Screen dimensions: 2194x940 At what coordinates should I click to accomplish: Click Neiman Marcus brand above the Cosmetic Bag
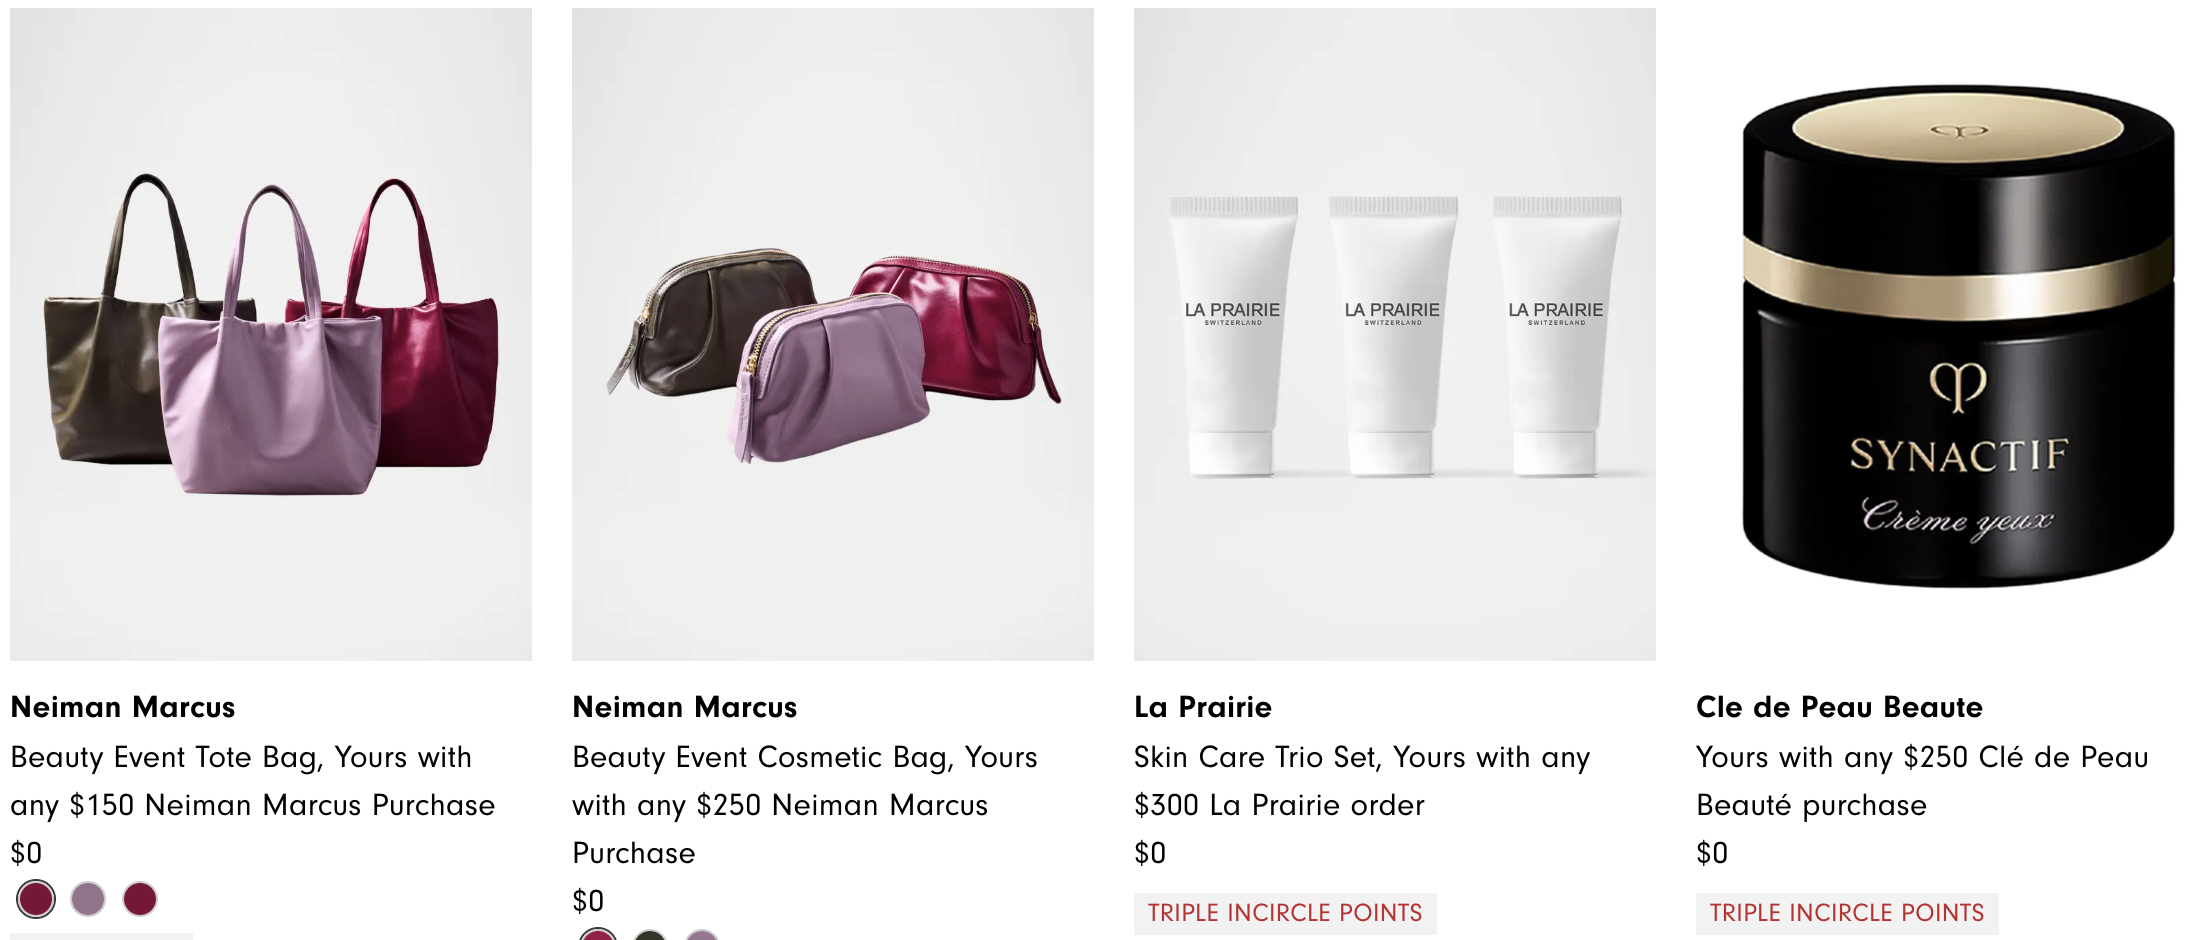point(685,707)
